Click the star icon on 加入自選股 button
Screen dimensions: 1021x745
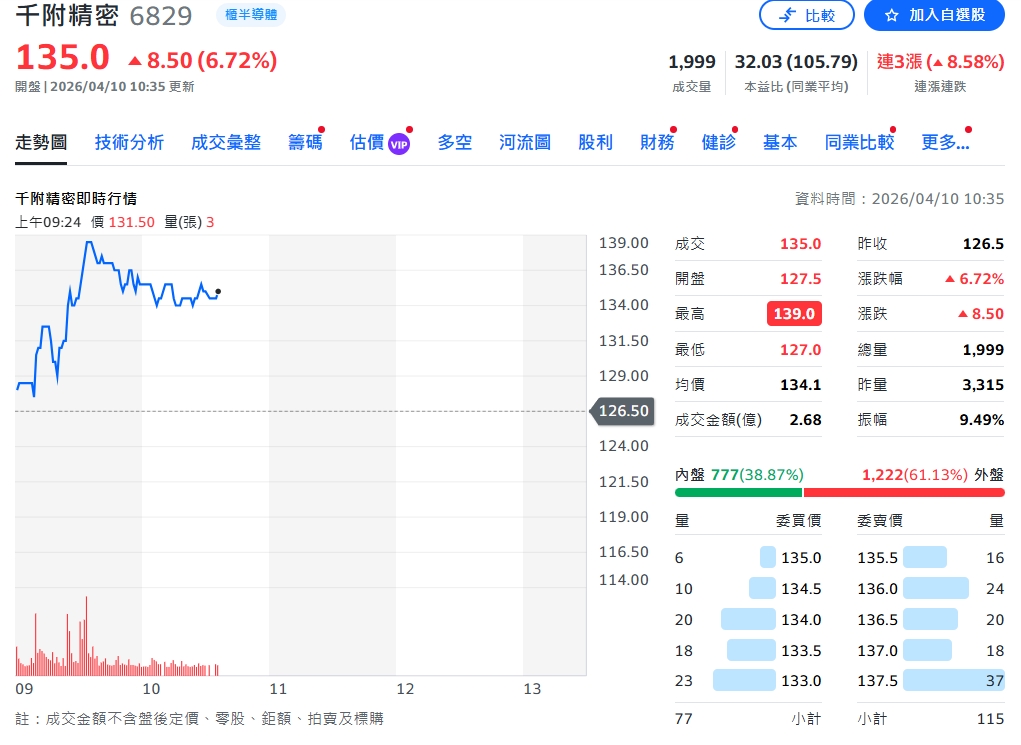click(x=892, y=15)
